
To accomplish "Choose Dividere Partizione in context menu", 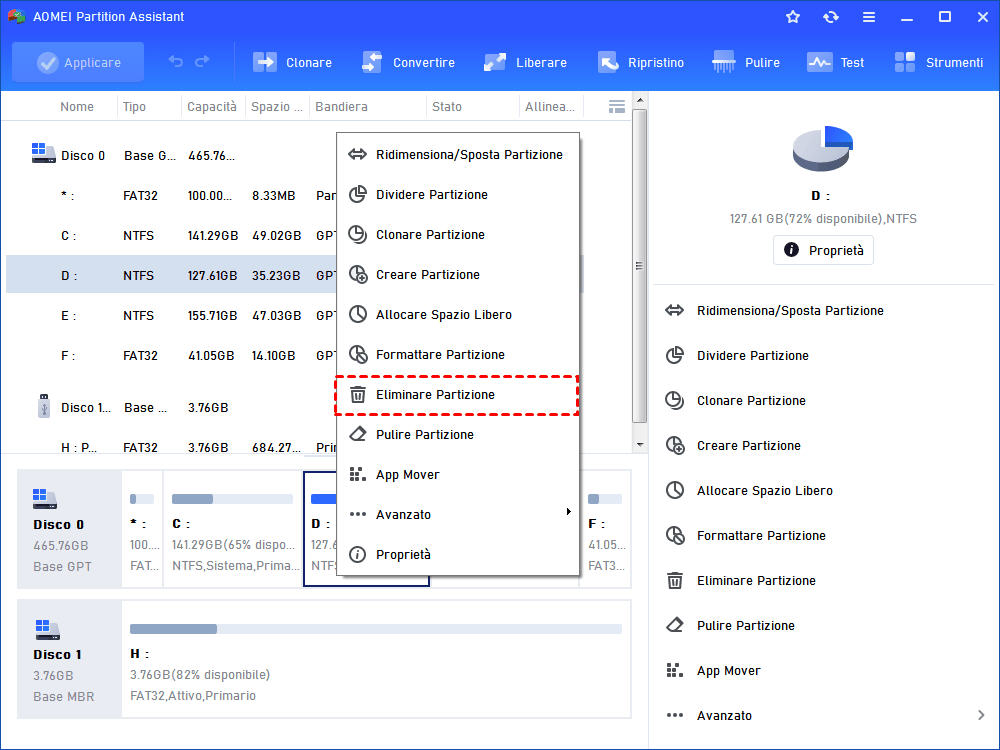I will click(458, 195).
